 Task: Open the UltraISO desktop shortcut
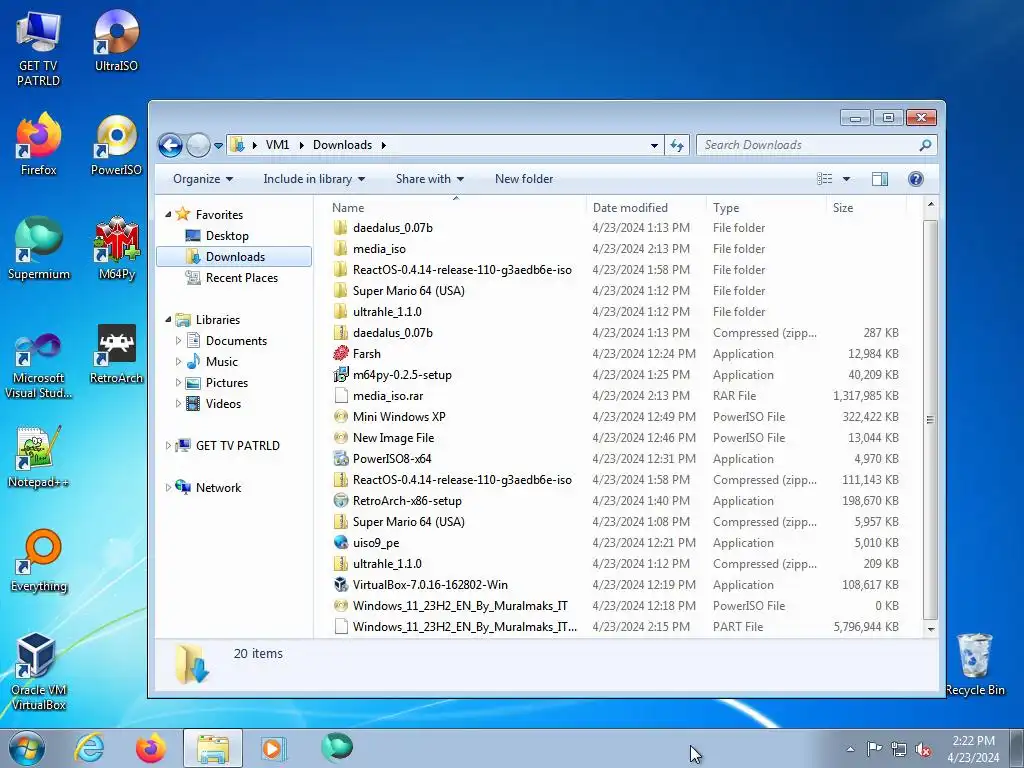(x=116, y=40)
